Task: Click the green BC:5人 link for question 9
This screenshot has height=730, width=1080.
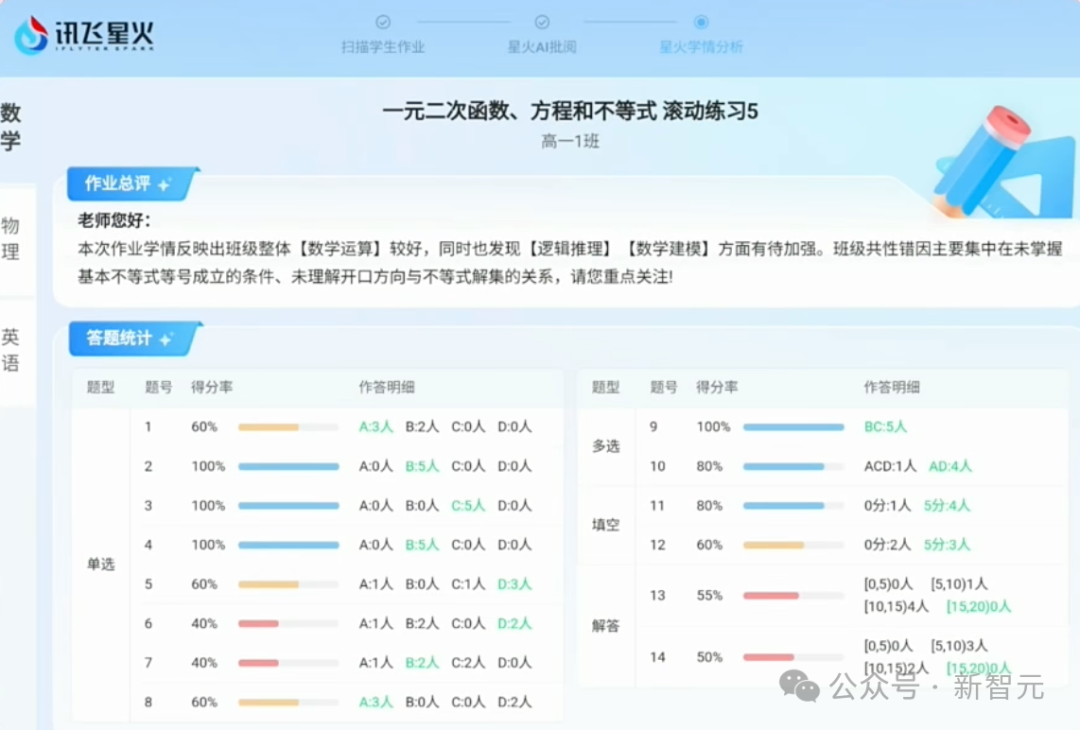Action: [x=884, y=426]
